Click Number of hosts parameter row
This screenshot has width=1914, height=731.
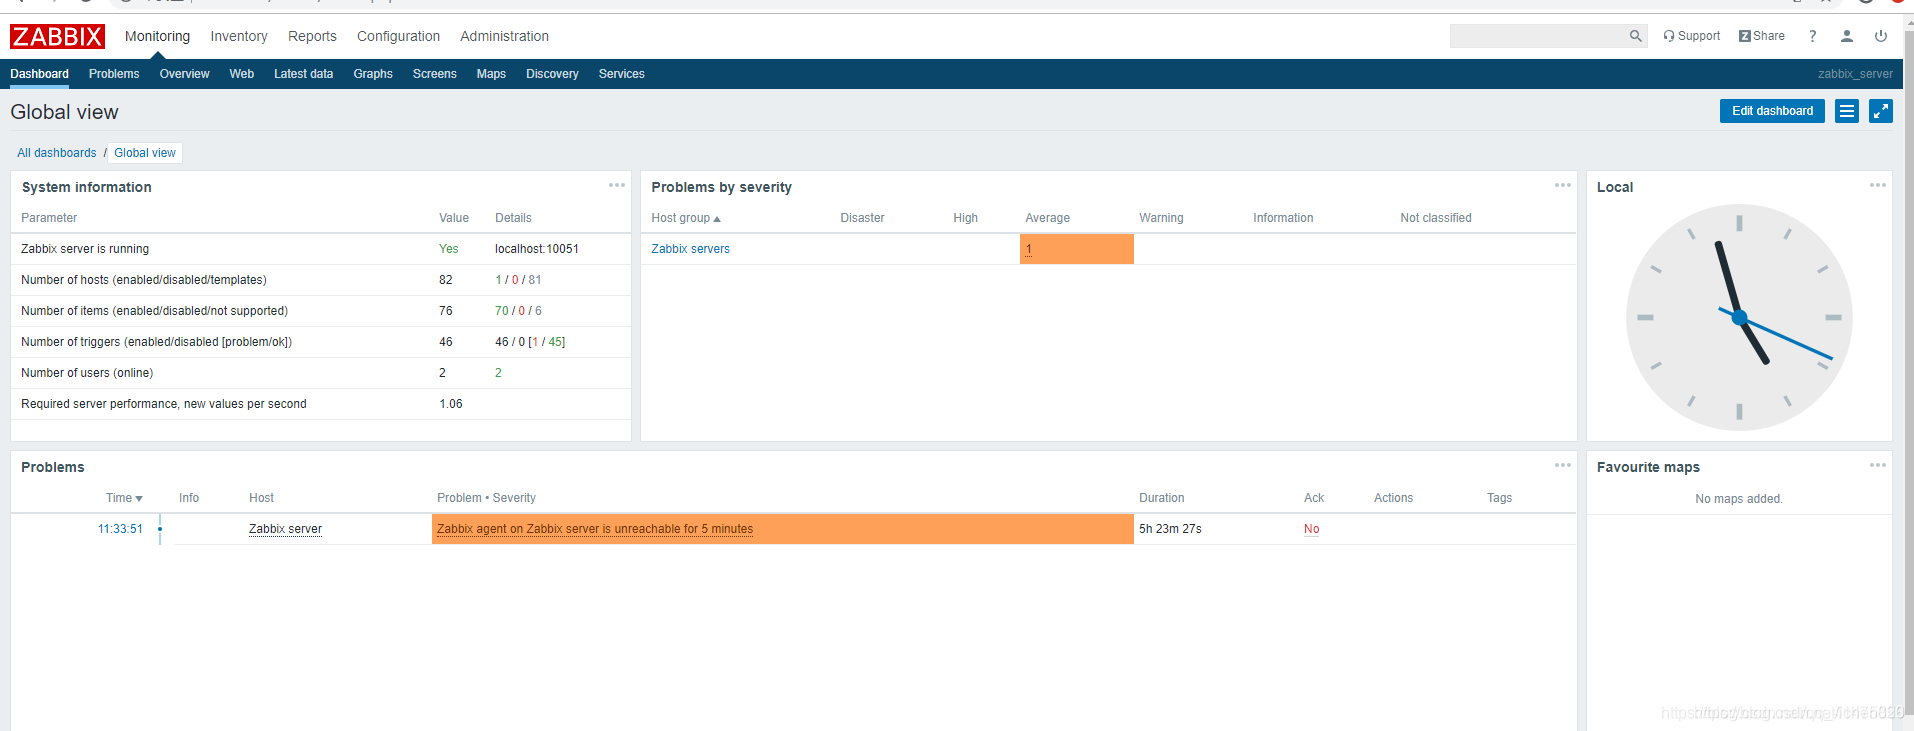pos(320,280)
